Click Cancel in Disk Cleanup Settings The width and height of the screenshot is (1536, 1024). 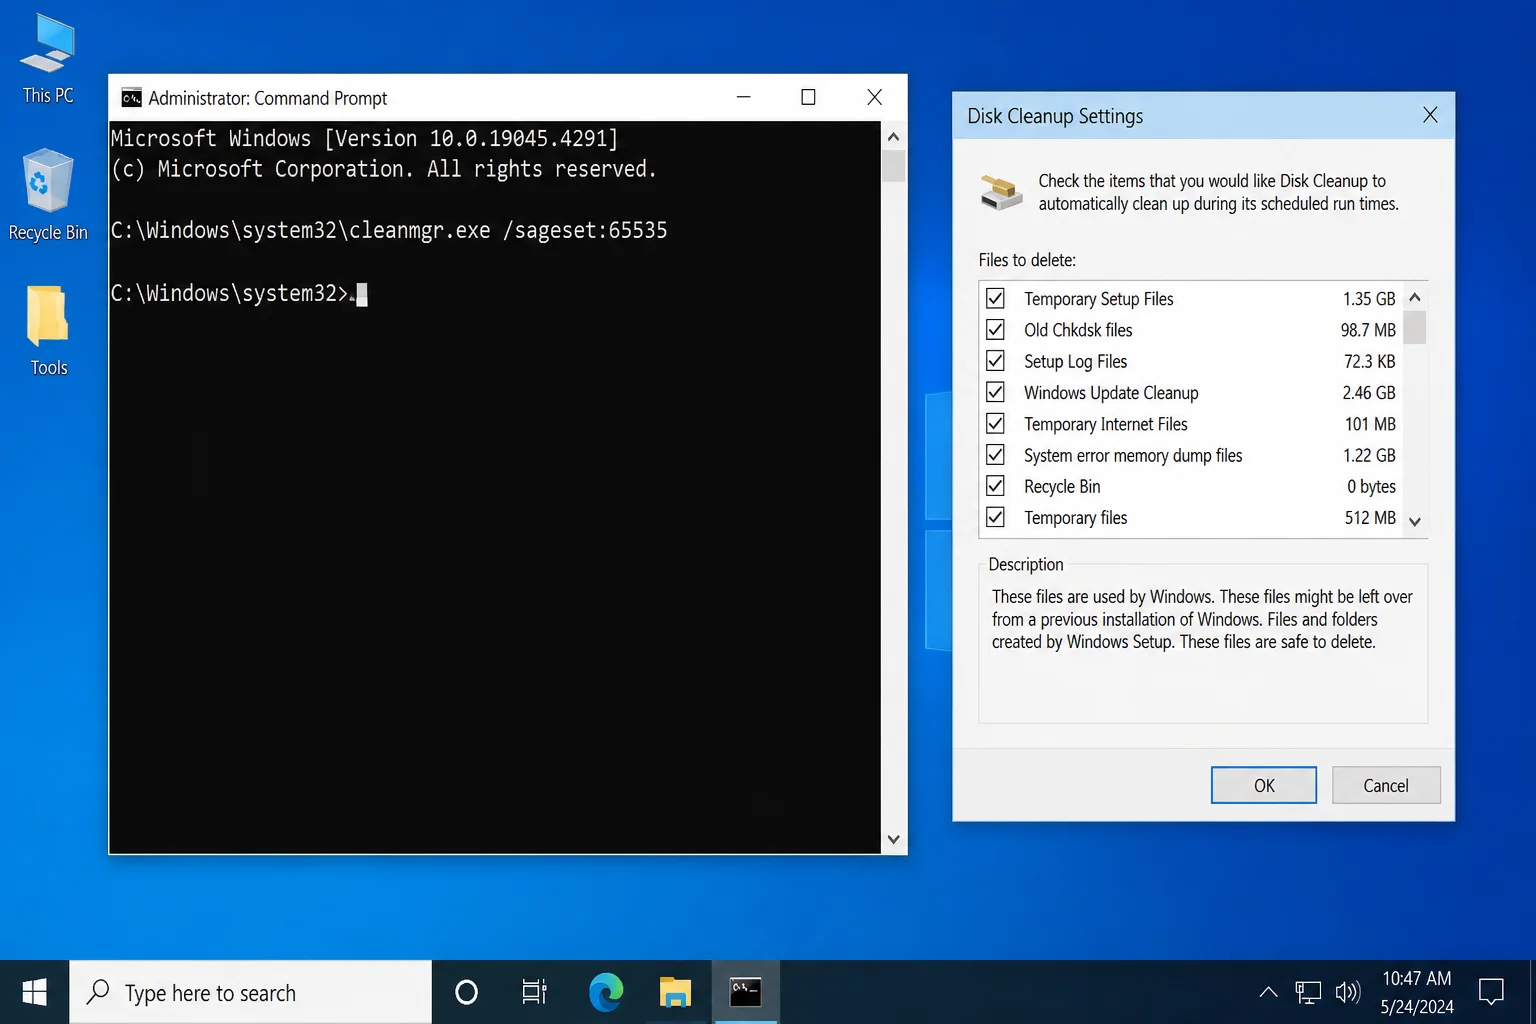pos(1386,785)
